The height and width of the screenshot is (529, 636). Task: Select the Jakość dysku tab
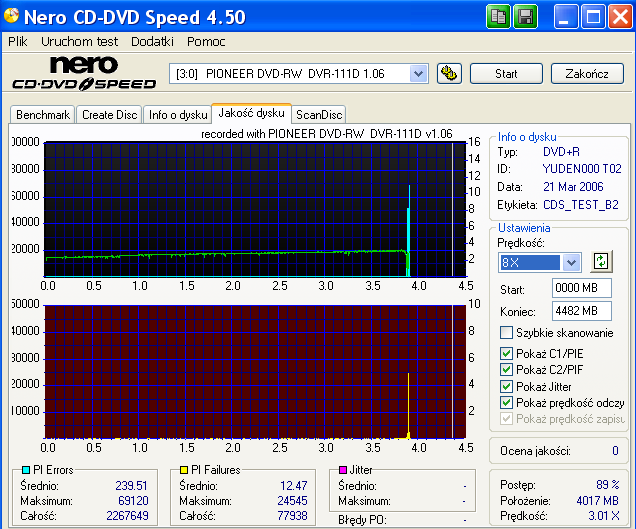(251, 113)
